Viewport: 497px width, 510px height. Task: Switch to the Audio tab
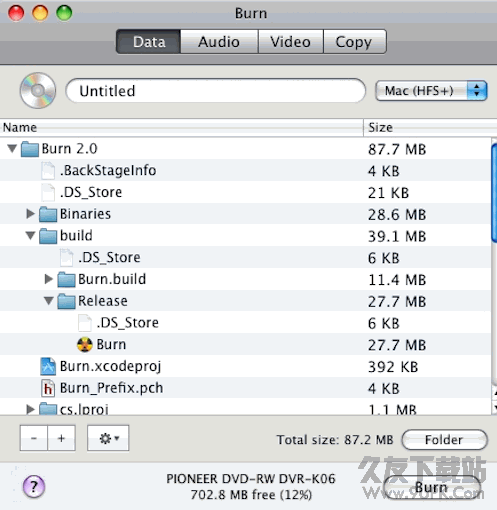(x=219, y=42)
